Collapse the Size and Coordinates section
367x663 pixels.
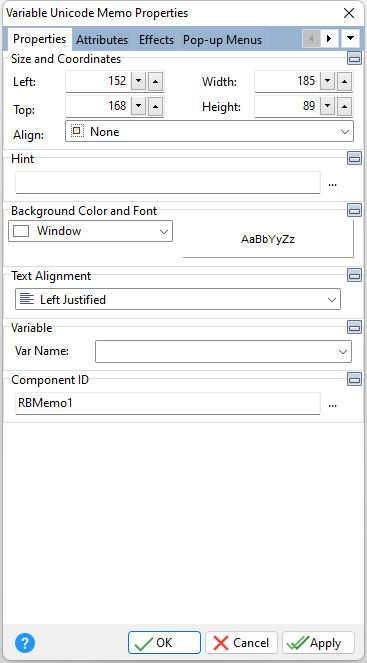(354, 58)
